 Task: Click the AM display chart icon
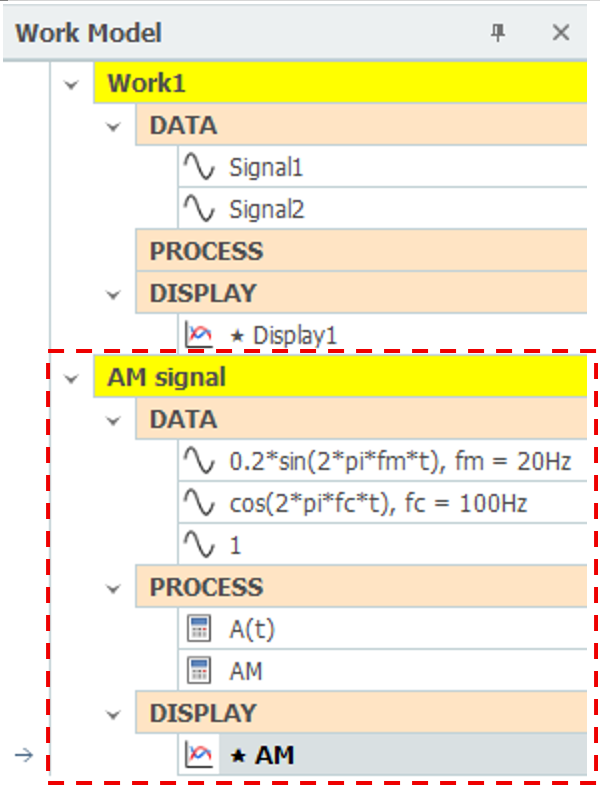pos(199,755)
